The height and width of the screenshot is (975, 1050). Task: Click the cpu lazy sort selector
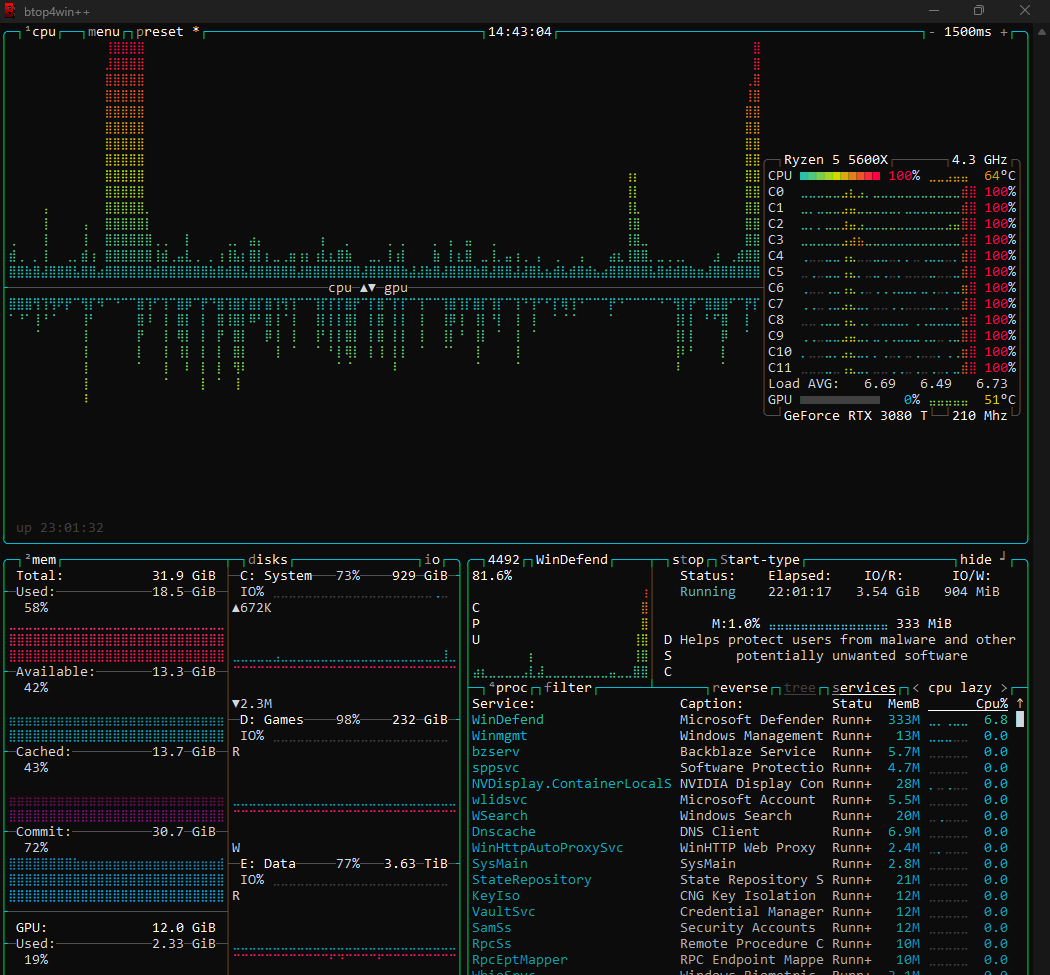(x=960, y=688)
